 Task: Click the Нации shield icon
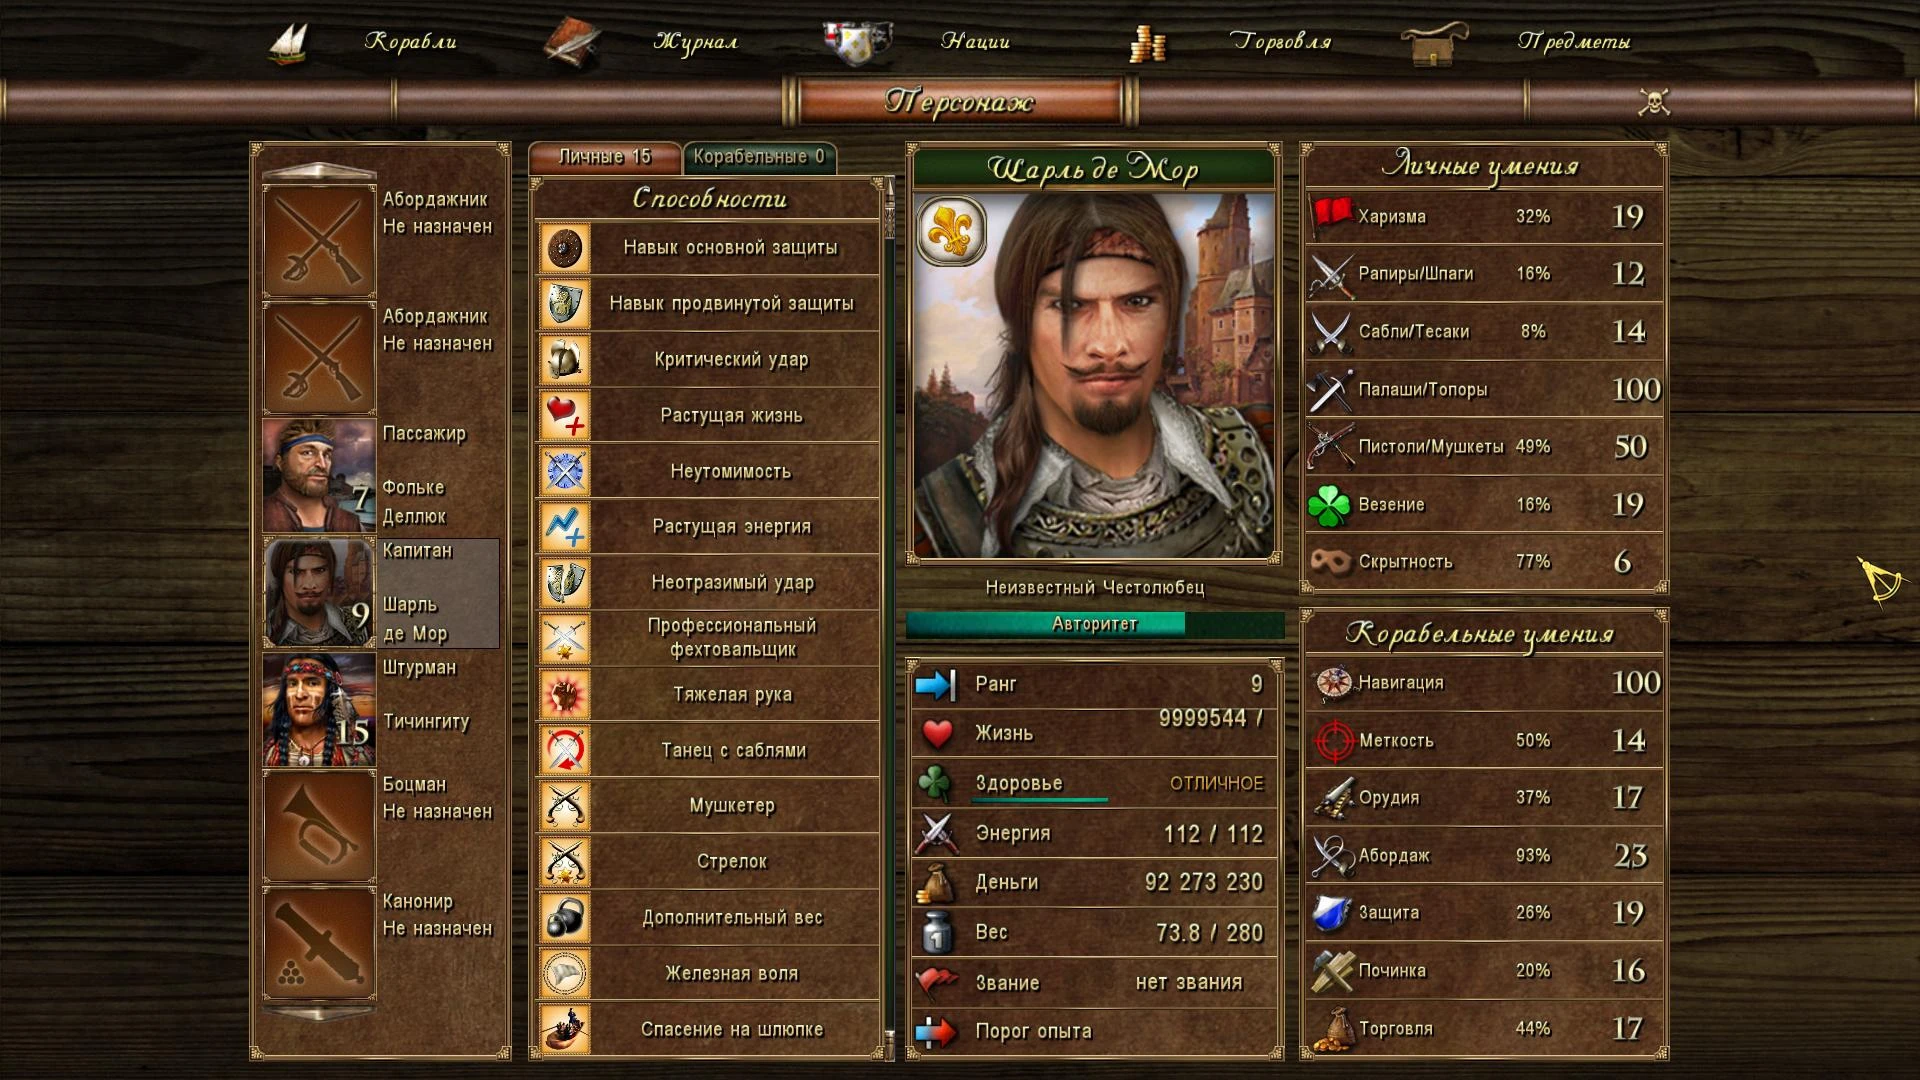click(856, 42)
